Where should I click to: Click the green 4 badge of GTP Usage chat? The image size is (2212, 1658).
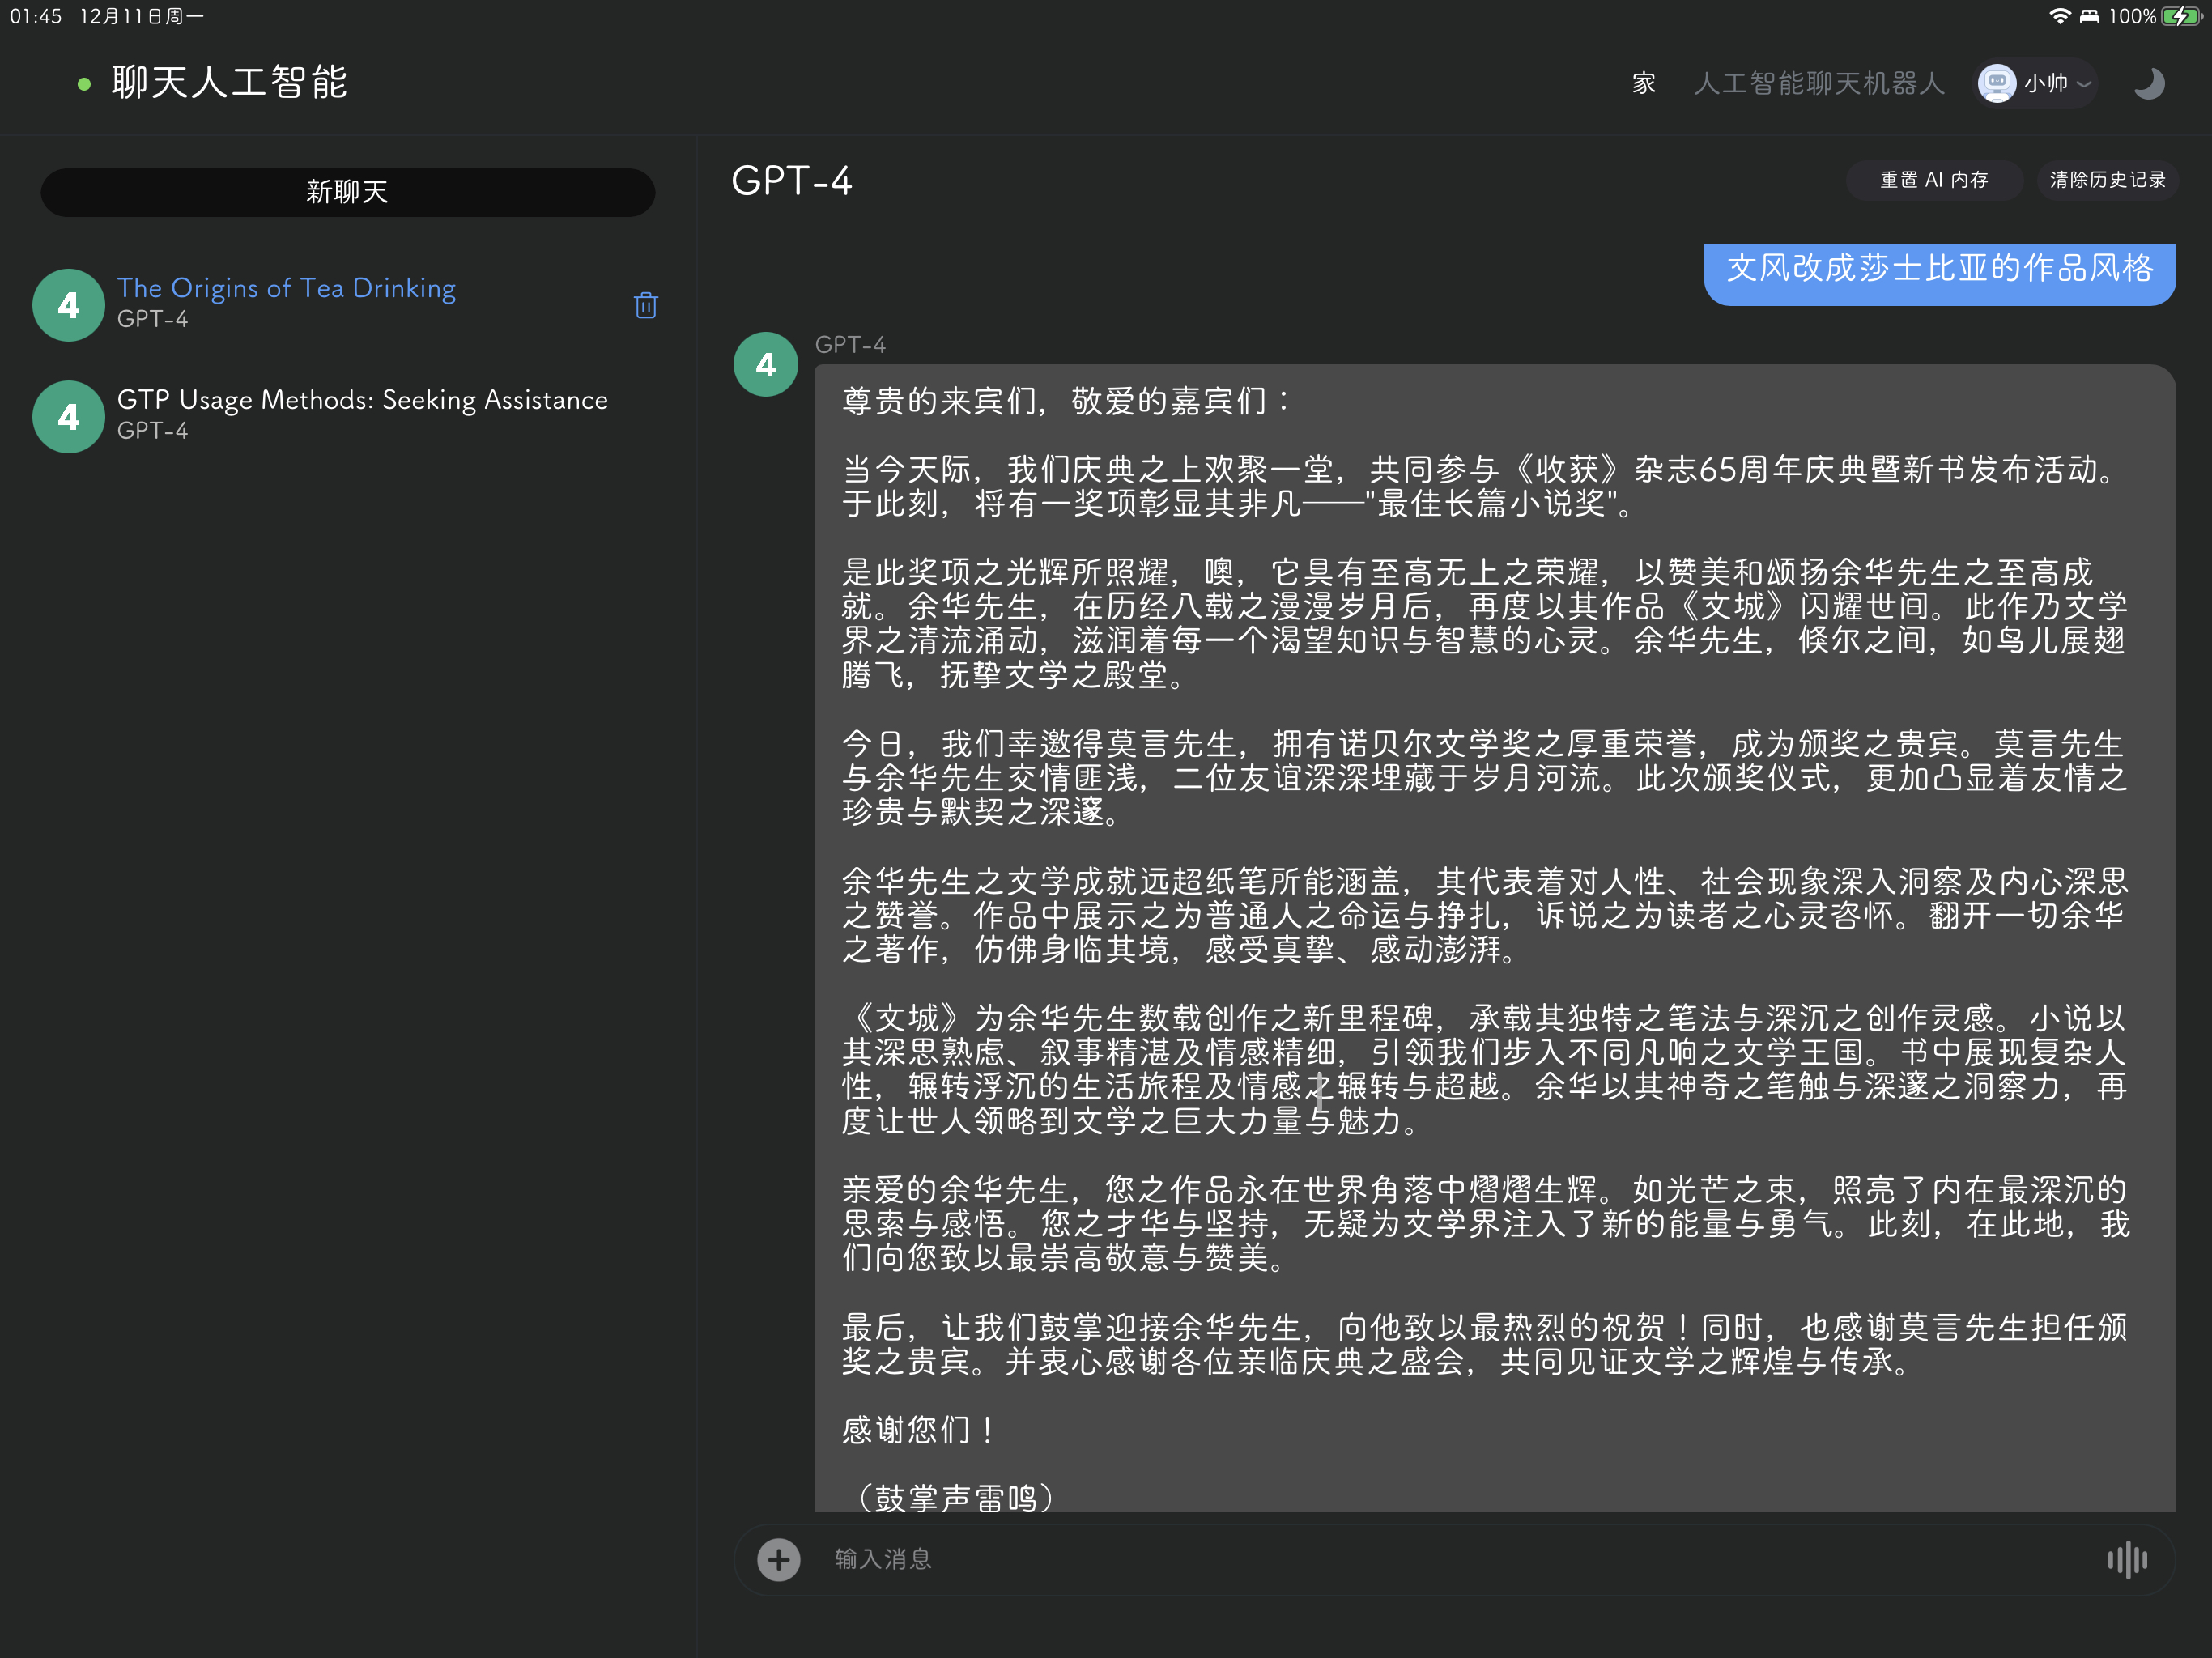click(68, 417)
